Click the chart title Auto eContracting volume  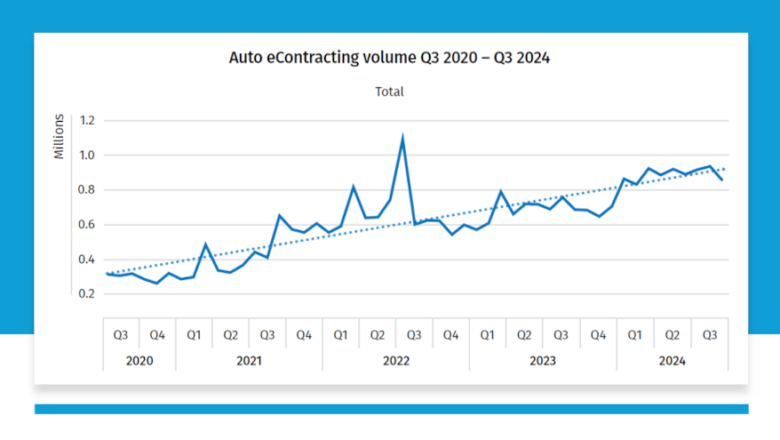point(390,58)
